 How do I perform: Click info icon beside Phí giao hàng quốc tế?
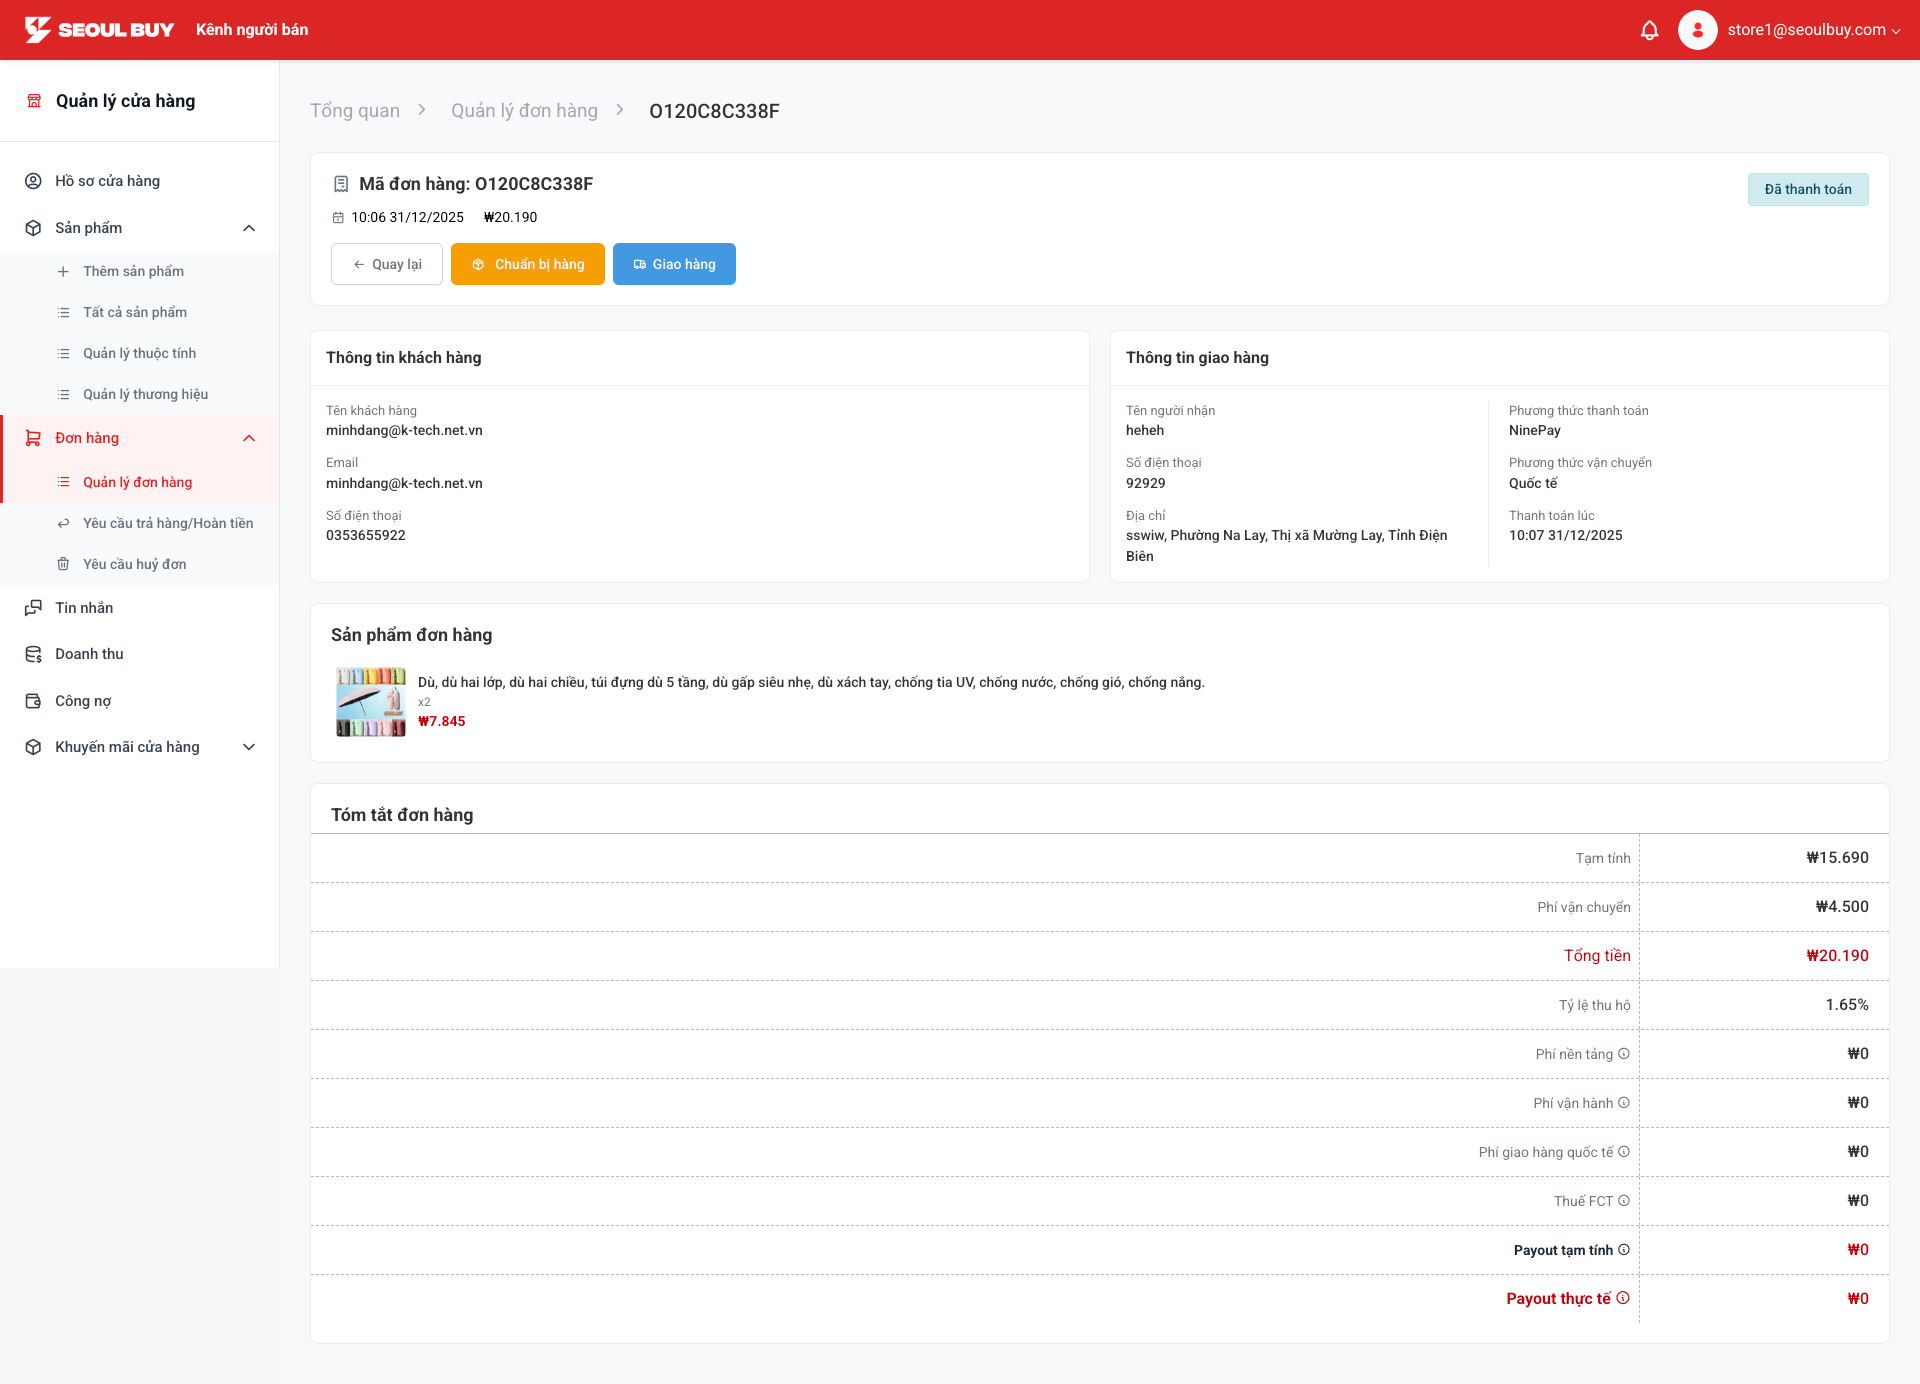click(1624, 1151)
